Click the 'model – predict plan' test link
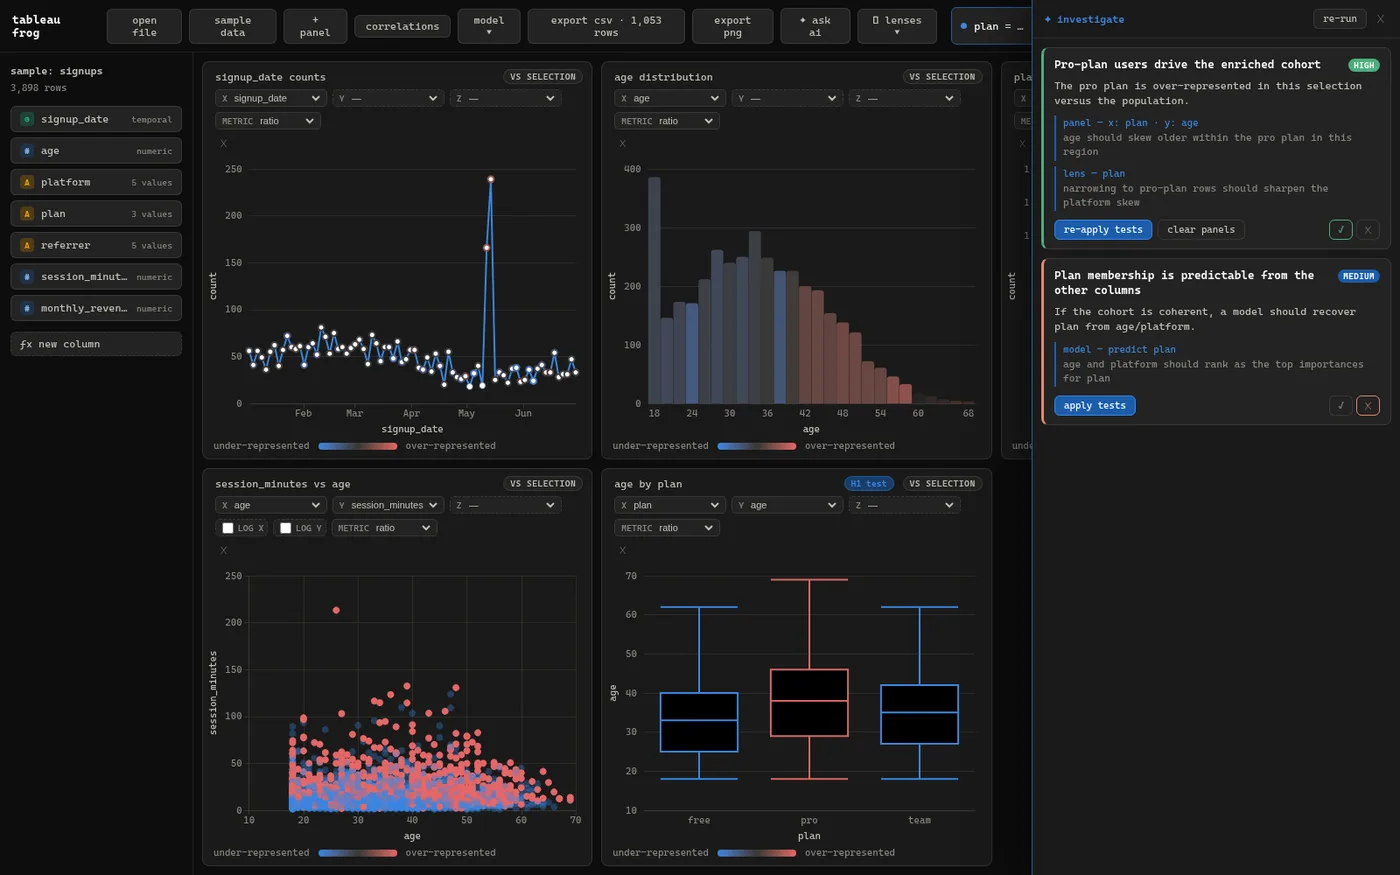The width and height of the screenshot is (1400, 875). coord(1119,349)
